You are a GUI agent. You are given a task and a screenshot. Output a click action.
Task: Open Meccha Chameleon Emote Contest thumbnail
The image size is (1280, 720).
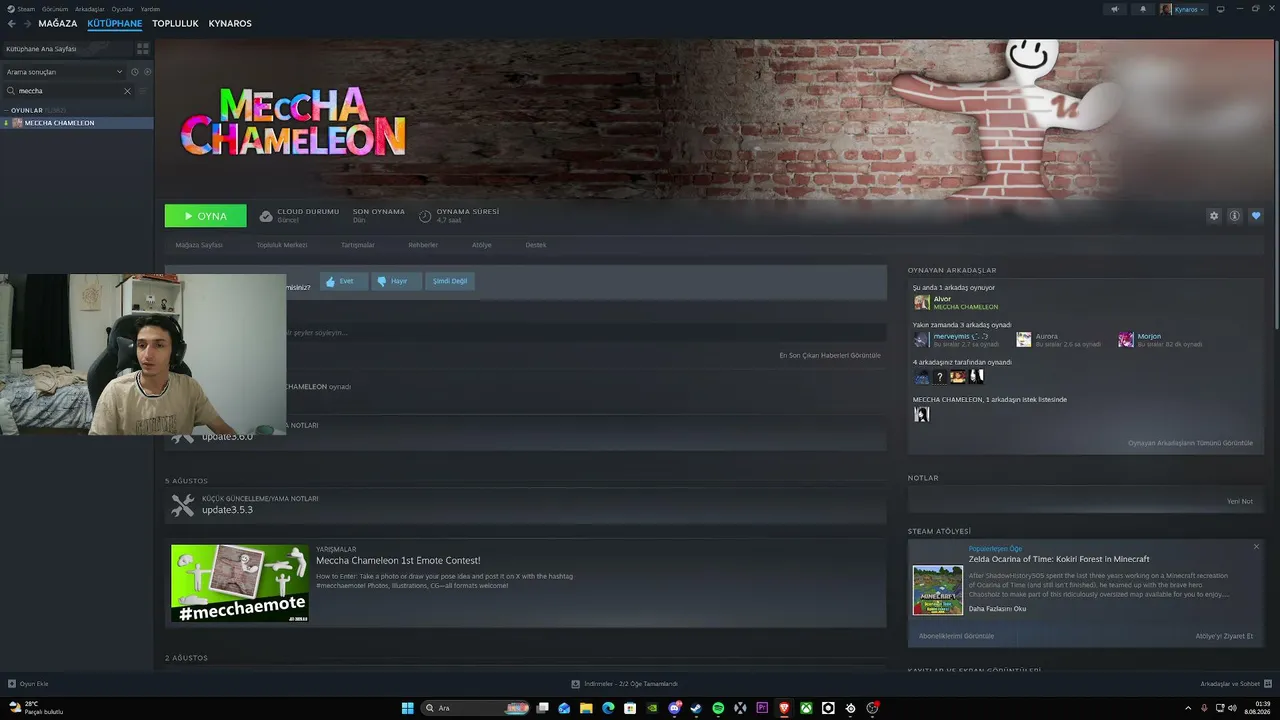(x=240, y=583)
